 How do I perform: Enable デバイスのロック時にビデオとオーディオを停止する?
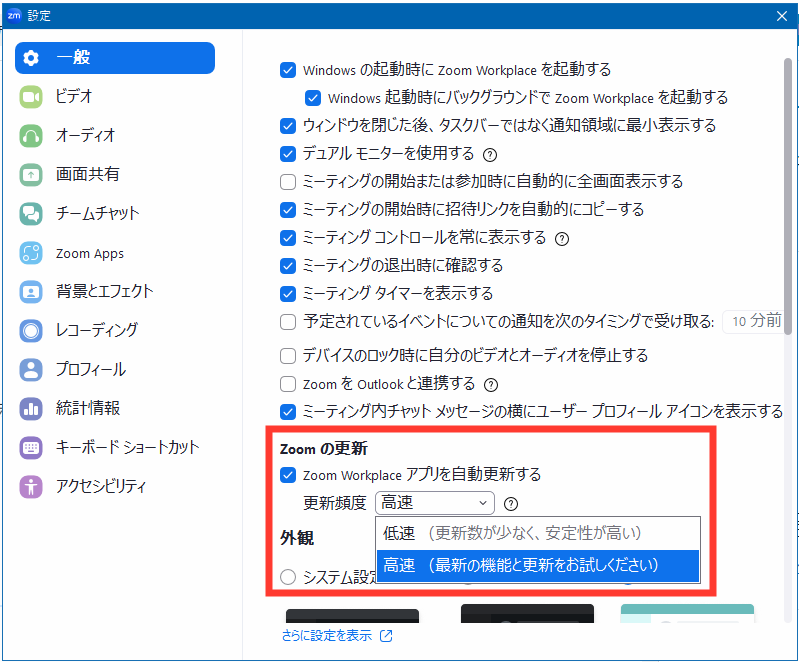pyautogui.click(x=288, y=356)
